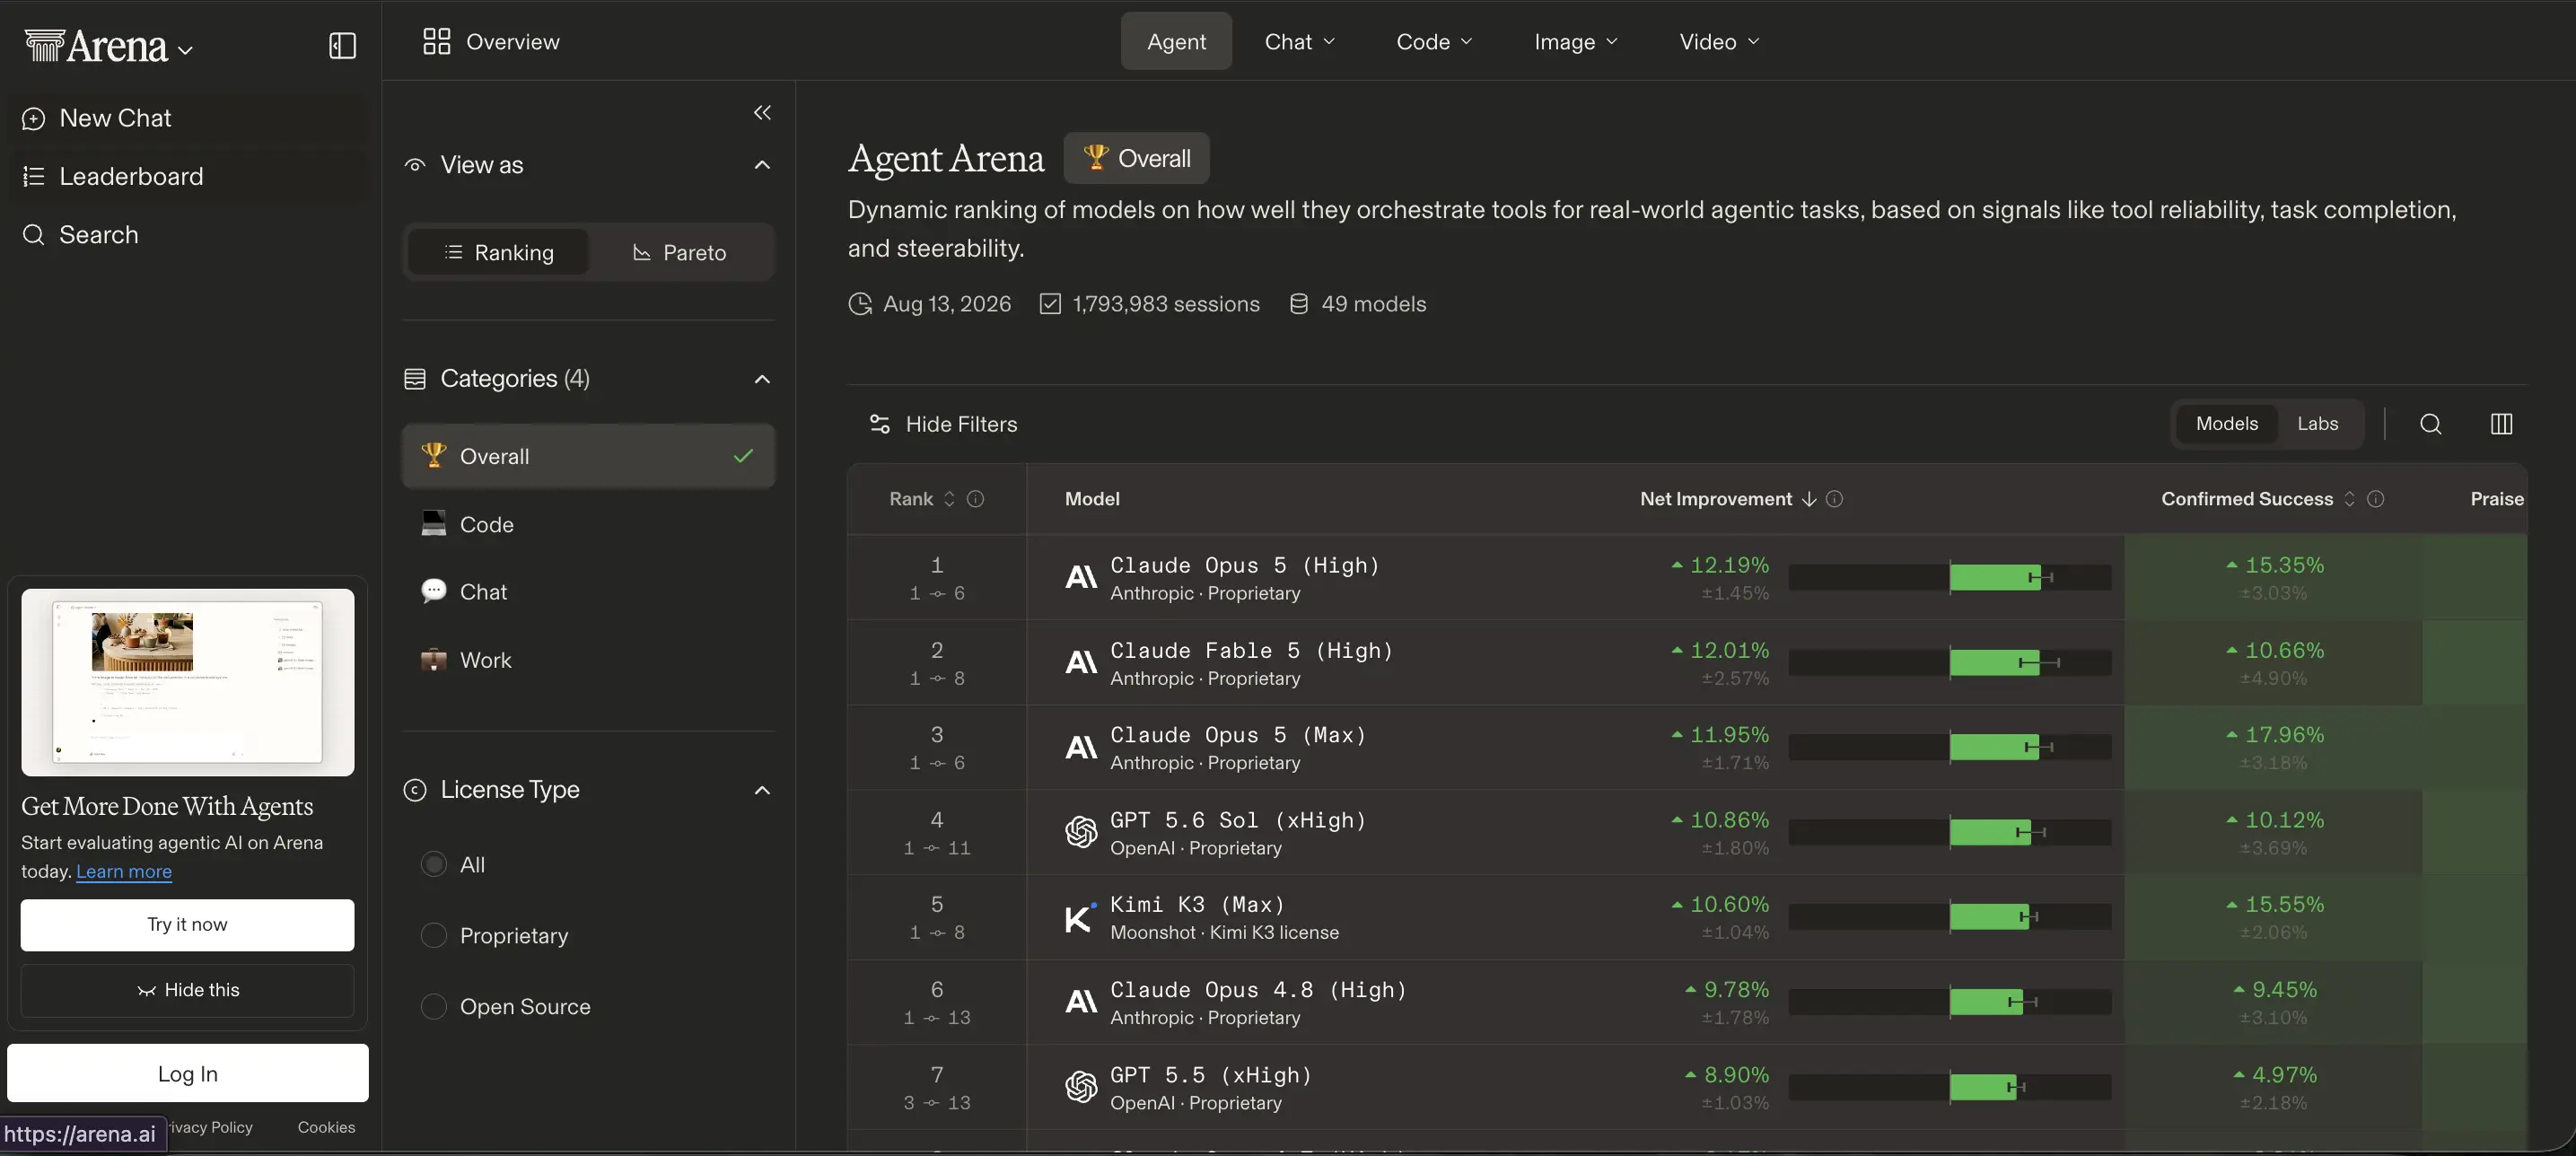Open the Learn more link
Image resolution: width=2576 pixels, height=1156 pixels.
tap(124, 871)
